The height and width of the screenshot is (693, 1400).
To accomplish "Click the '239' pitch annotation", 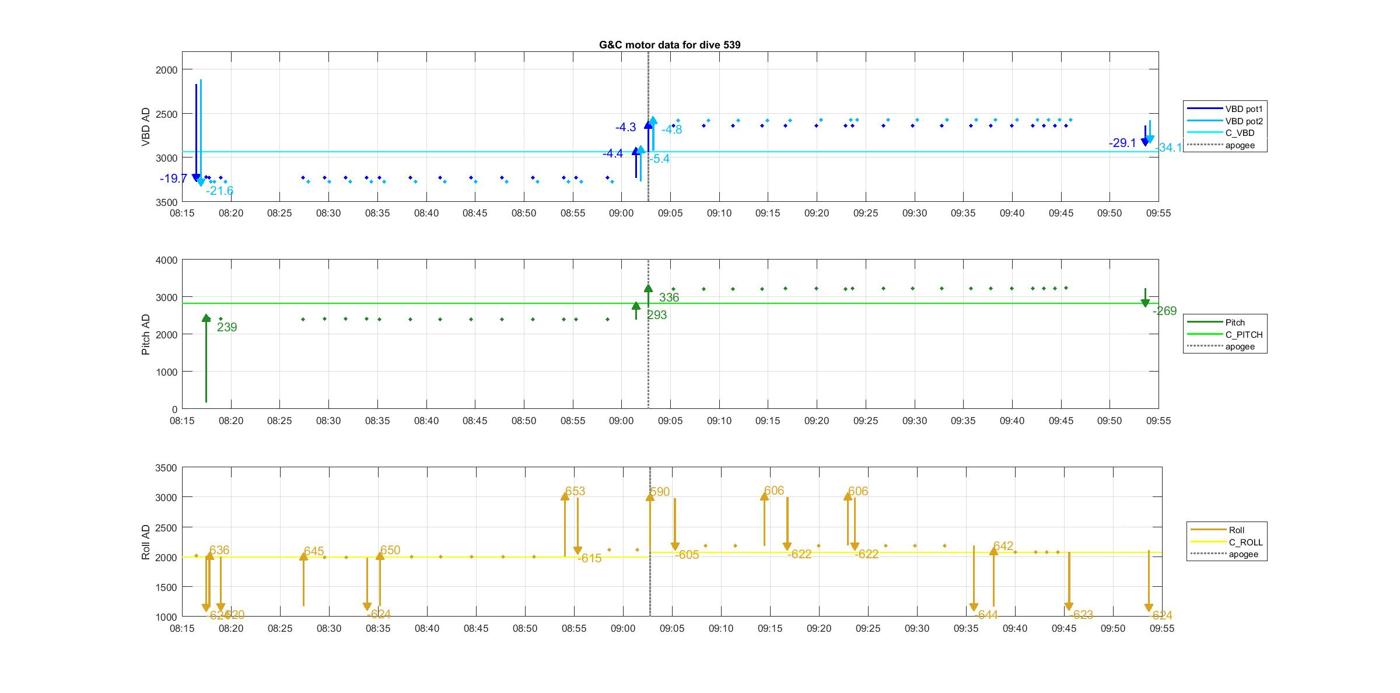I will pyautogui.click(x=227, y=327).
